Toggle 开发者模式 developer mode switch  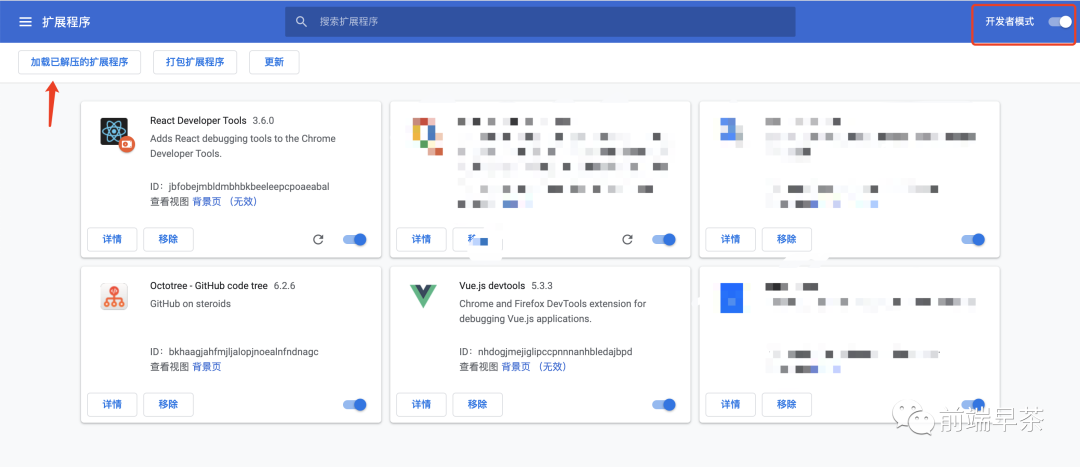[x=1060, y=22]
